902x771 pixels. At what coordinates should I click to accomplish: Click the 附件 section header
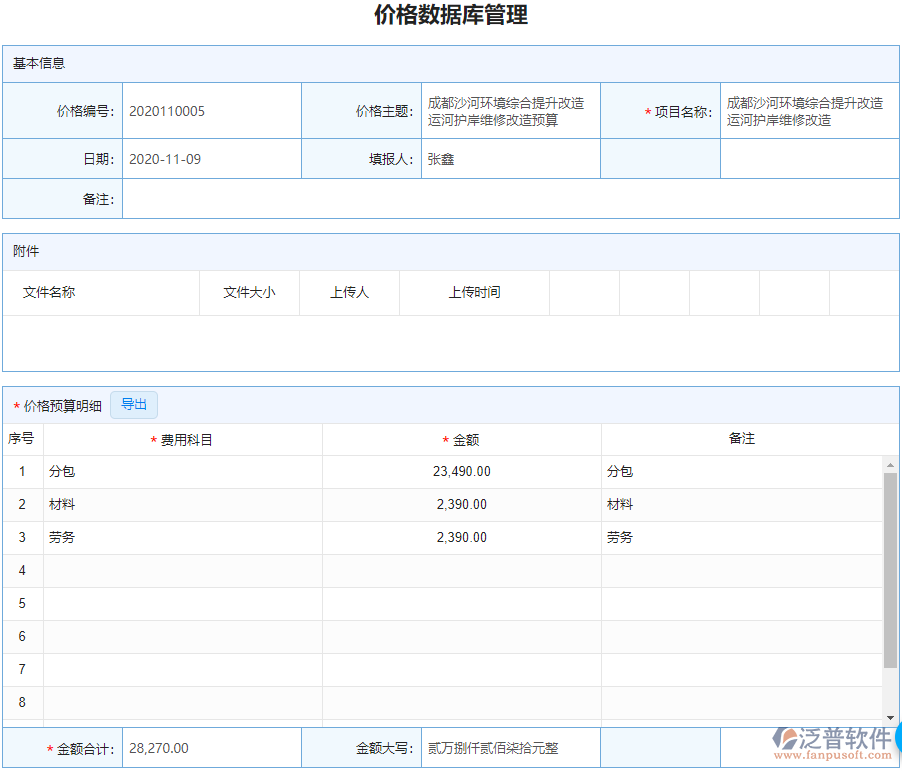(x=22, y=251)
